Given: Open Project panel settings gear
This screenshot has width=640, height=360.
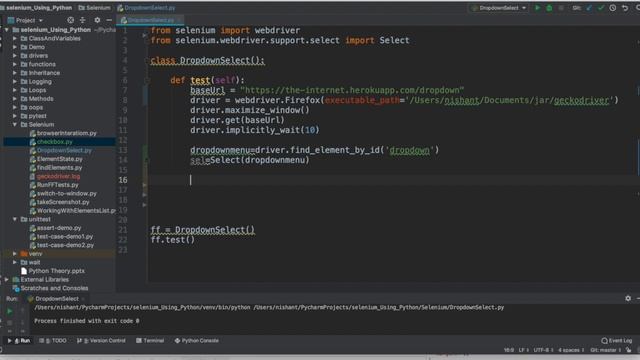Looking at the screenshot, I should point(97,20).
